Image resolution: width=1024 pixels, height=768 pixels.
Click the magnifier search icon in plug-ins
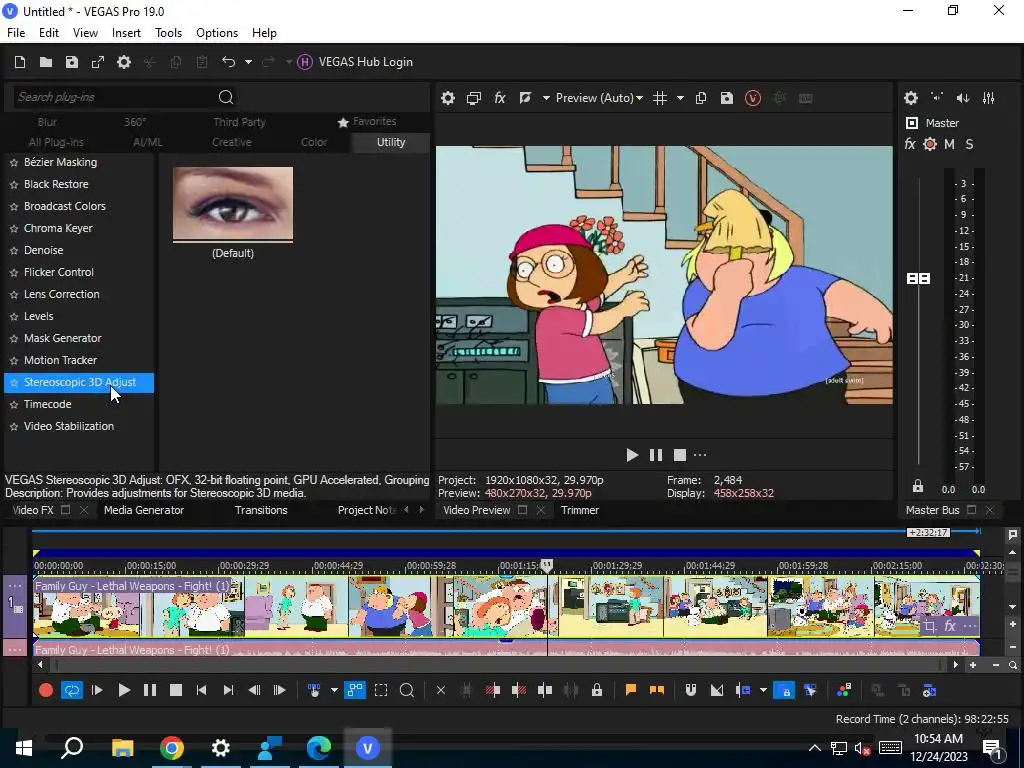point(226,97)
